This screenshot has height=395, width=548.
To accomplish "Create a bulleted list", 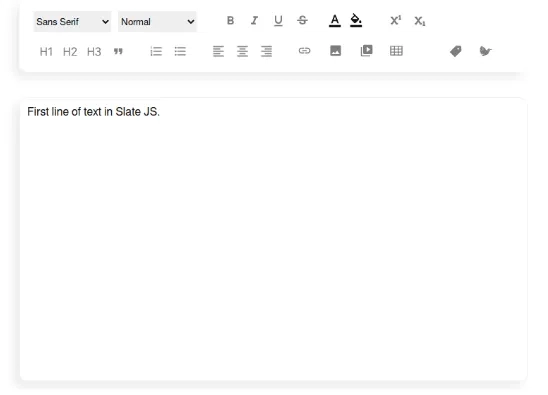I will click(x=180, y=51).
